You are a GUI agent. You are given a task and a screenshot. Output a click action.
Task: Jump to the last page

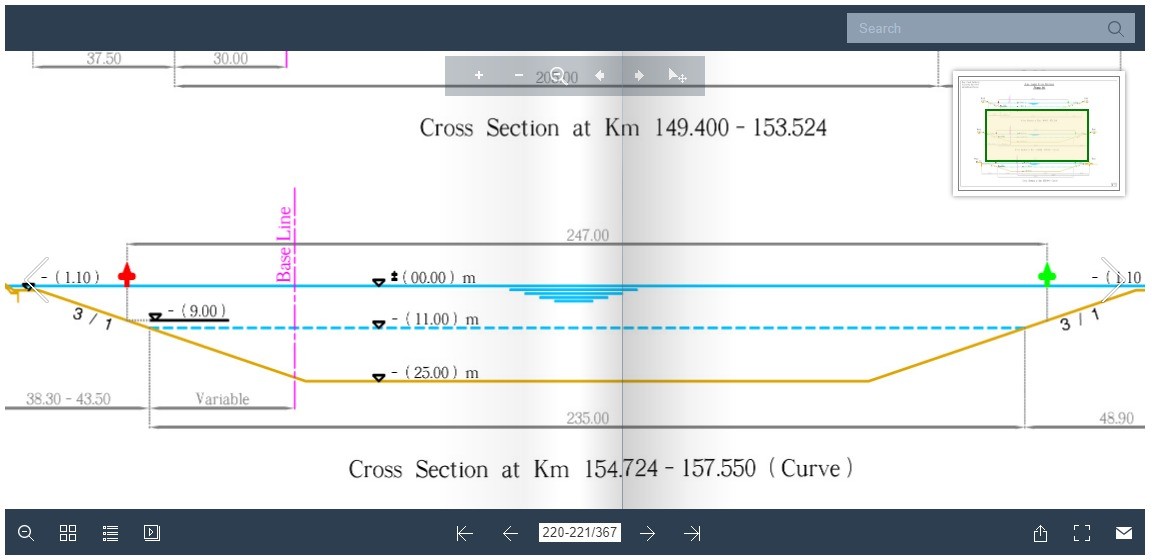pos(692,533)
